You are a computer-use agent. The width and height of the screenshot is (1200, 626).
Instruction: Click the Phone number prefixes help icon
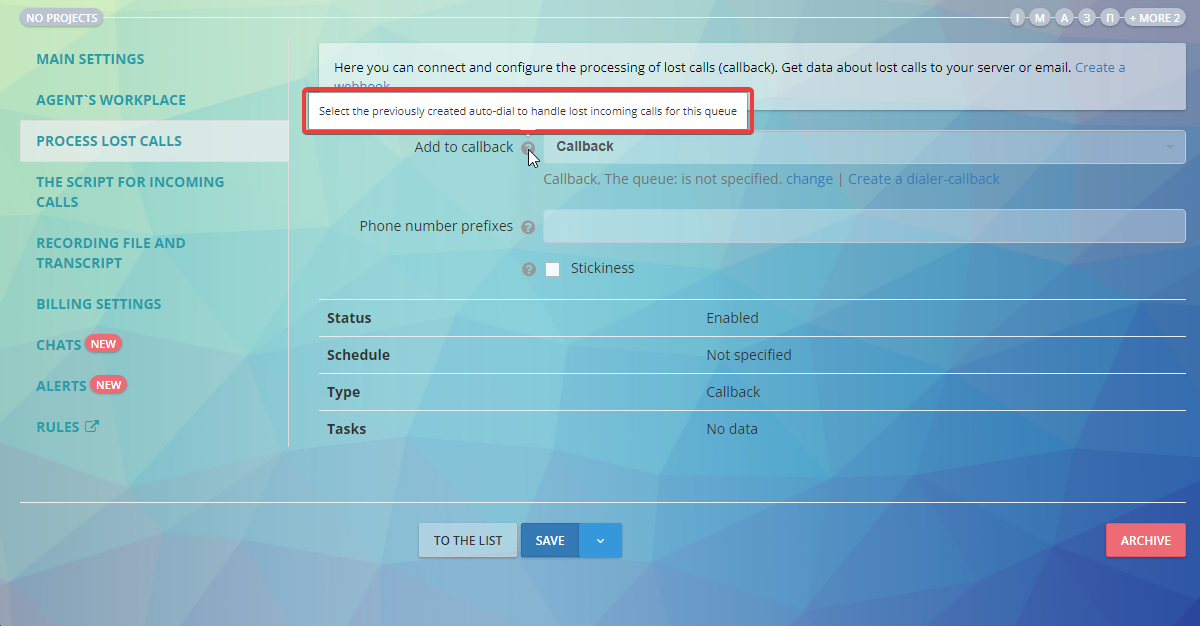pos(528,226)
